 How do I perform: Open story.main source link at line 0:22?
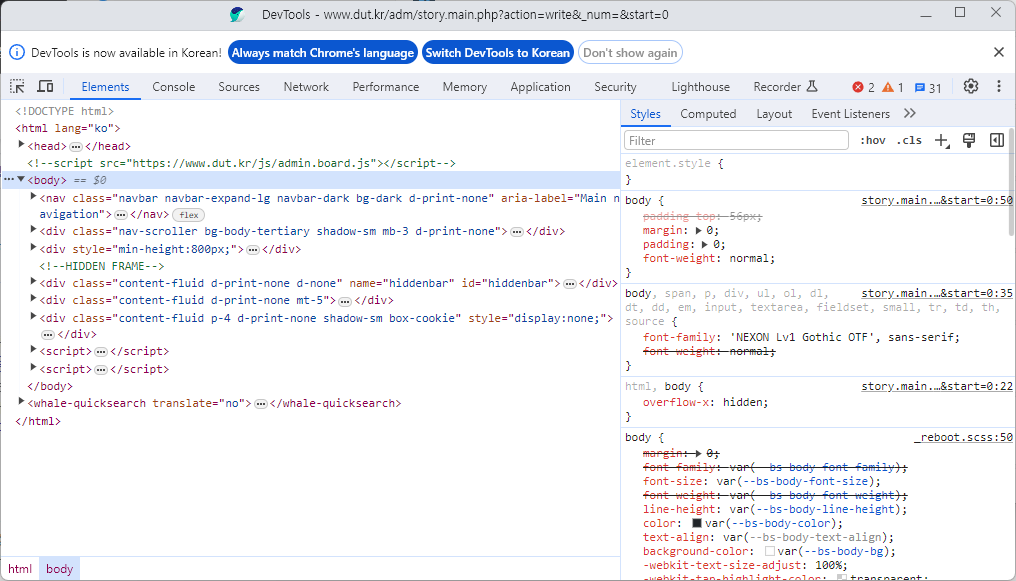[x=936, y=386]
